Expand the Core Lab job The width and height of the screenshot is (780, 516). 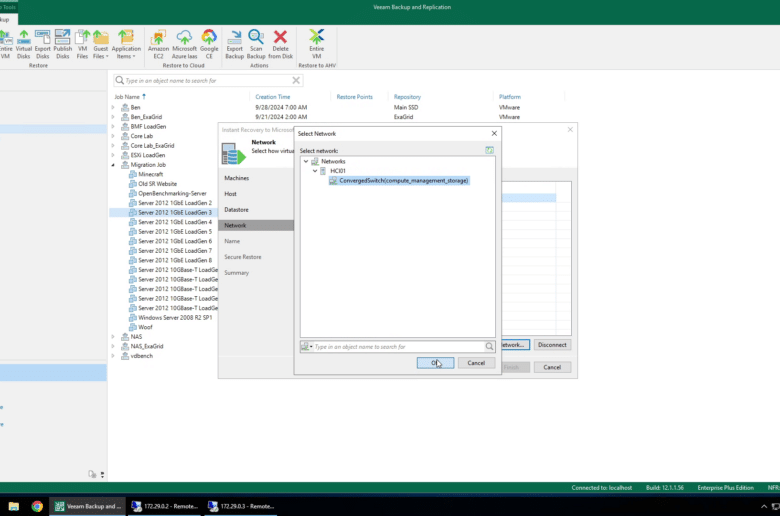click(x=113, y=136)
